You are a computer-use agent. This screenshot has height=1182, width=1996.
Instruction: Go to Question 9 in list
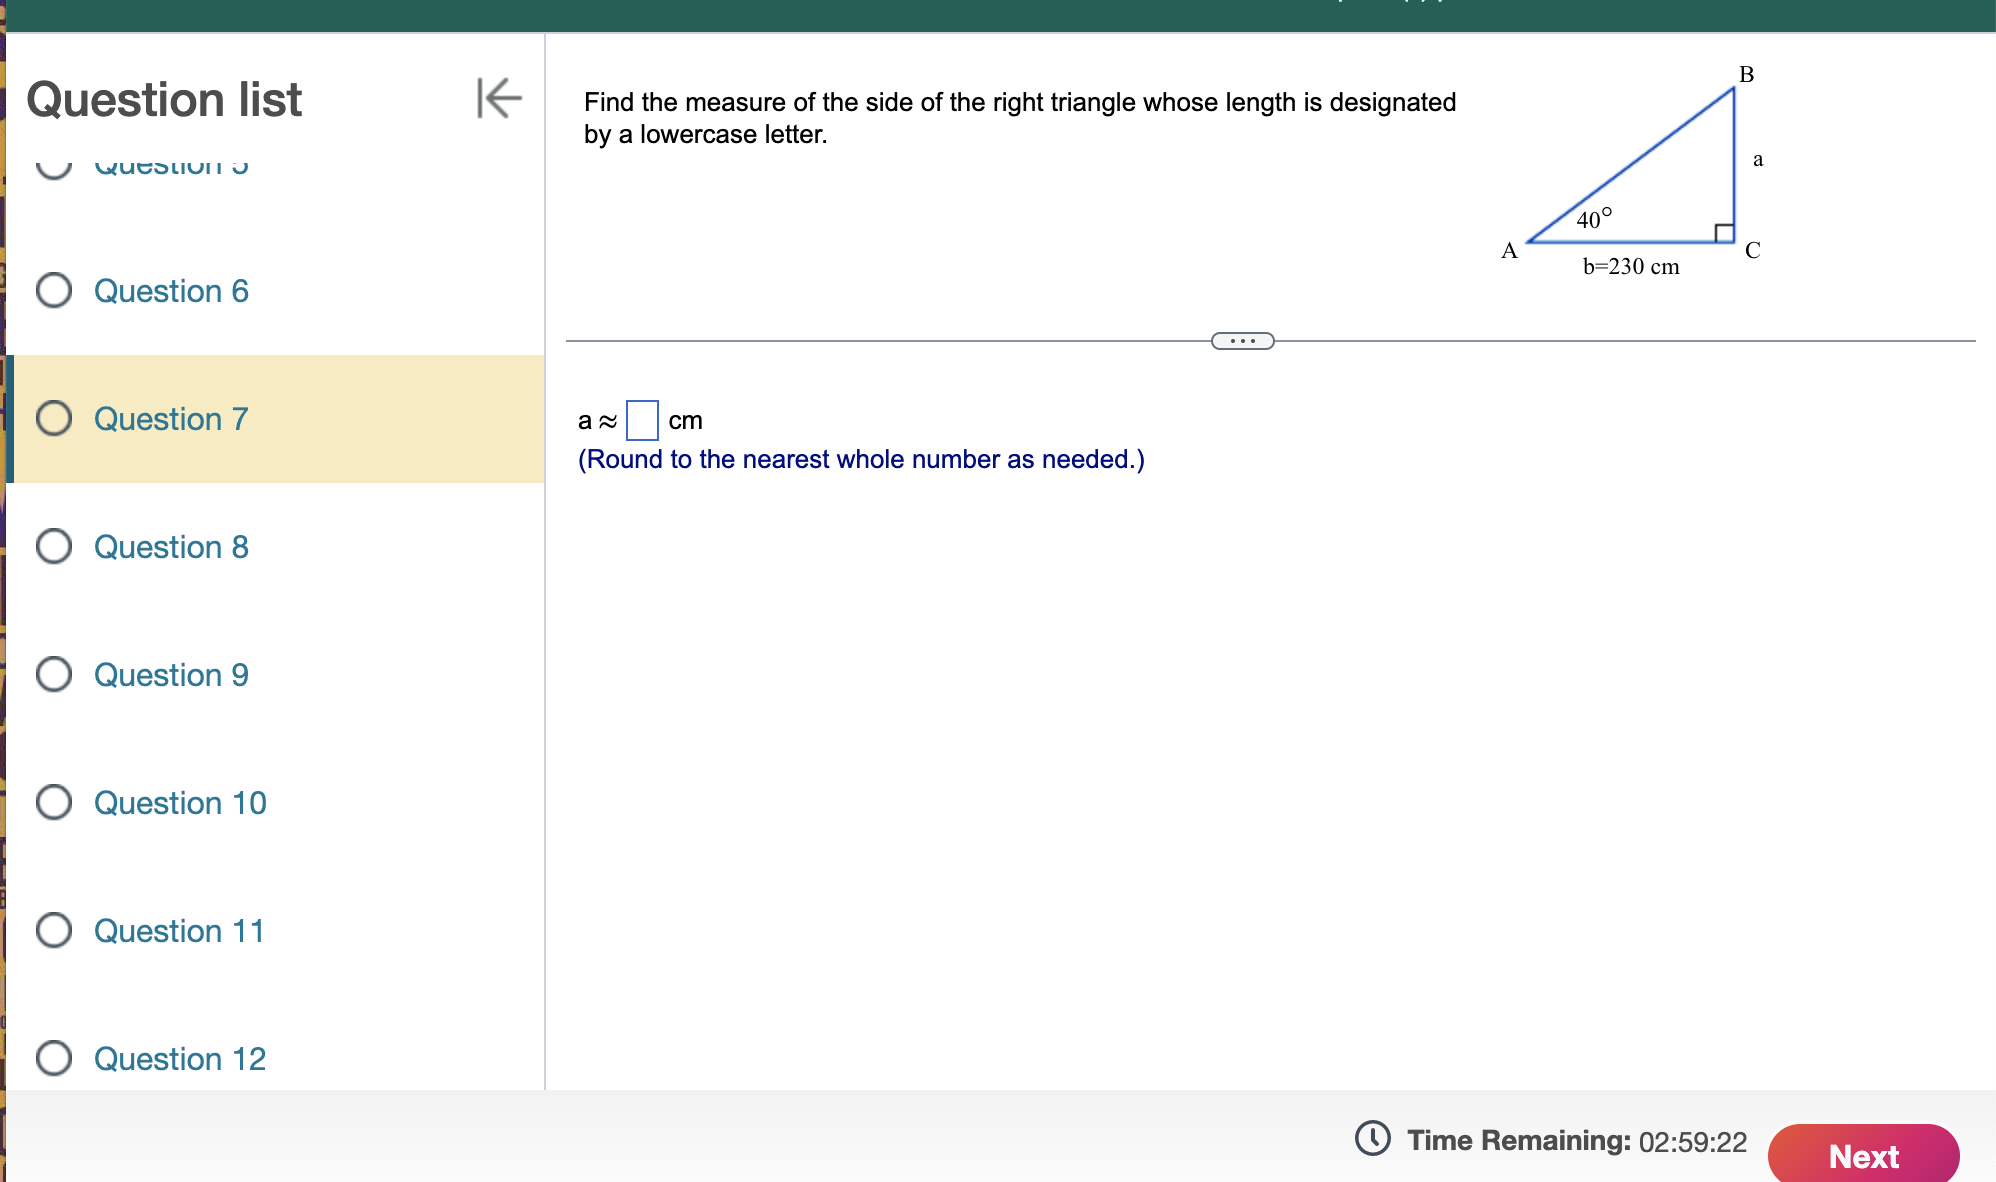171,675
